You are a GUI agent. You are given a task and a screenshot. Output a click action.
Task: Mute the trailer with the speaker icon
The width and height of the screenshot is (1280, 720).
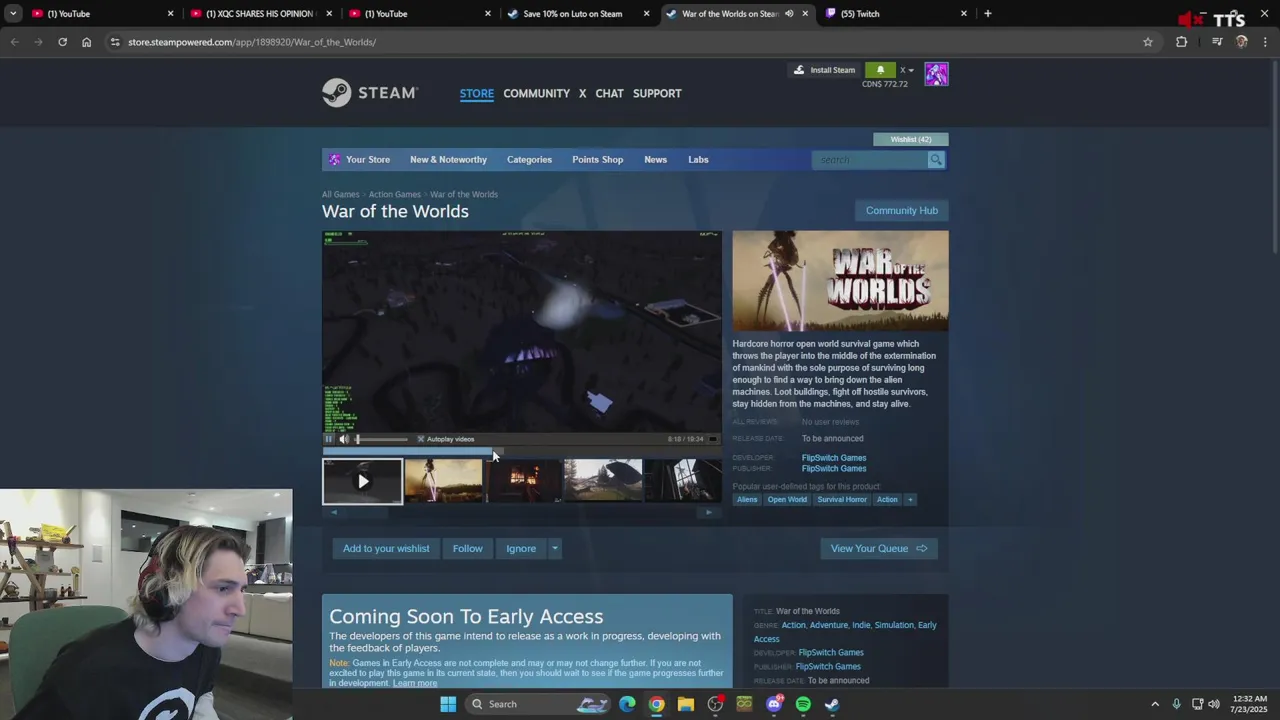[344, 439]
